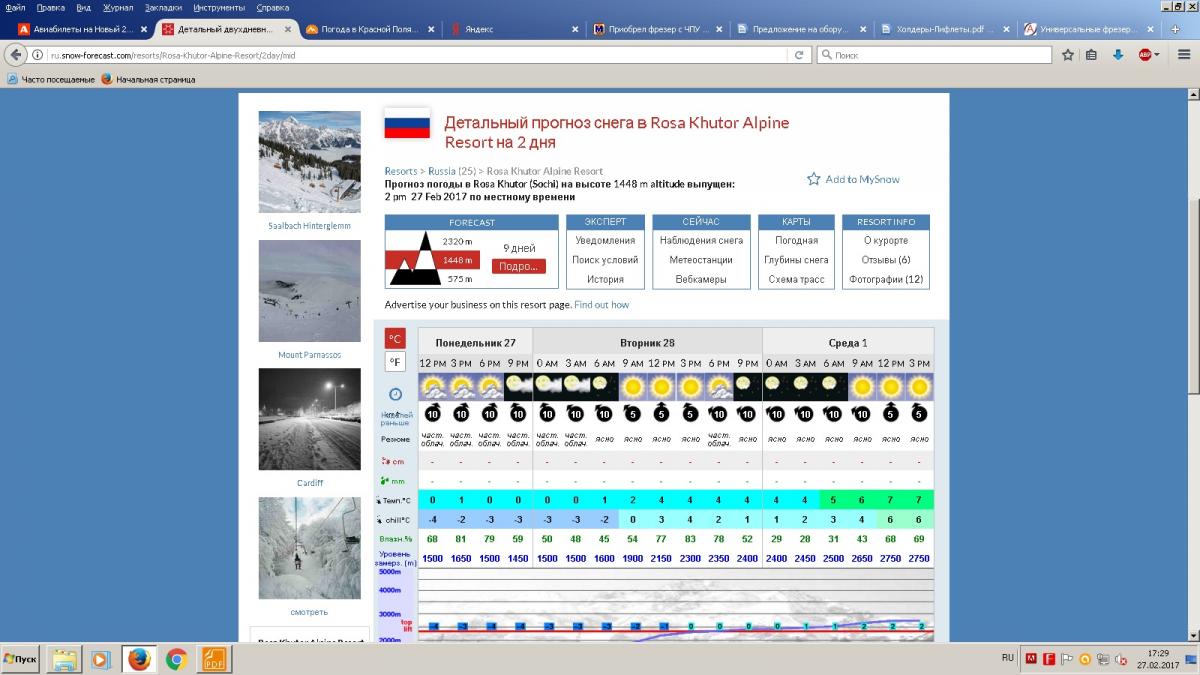Viewport: 1200px width, 675px height.
Task: Click Monday 12 PM wind speed 10 icon
Action: point(432,412)
